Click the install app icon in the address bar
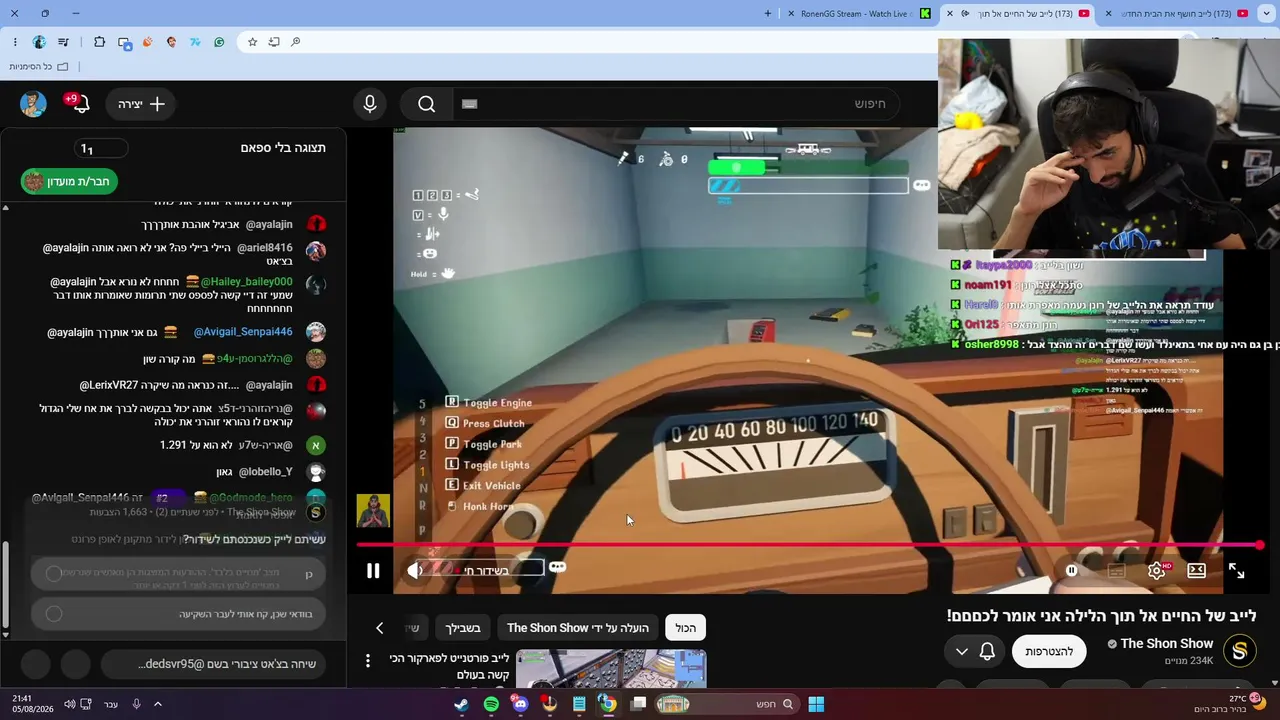The width and height of the screenshot is (1280, 720). 273,42
